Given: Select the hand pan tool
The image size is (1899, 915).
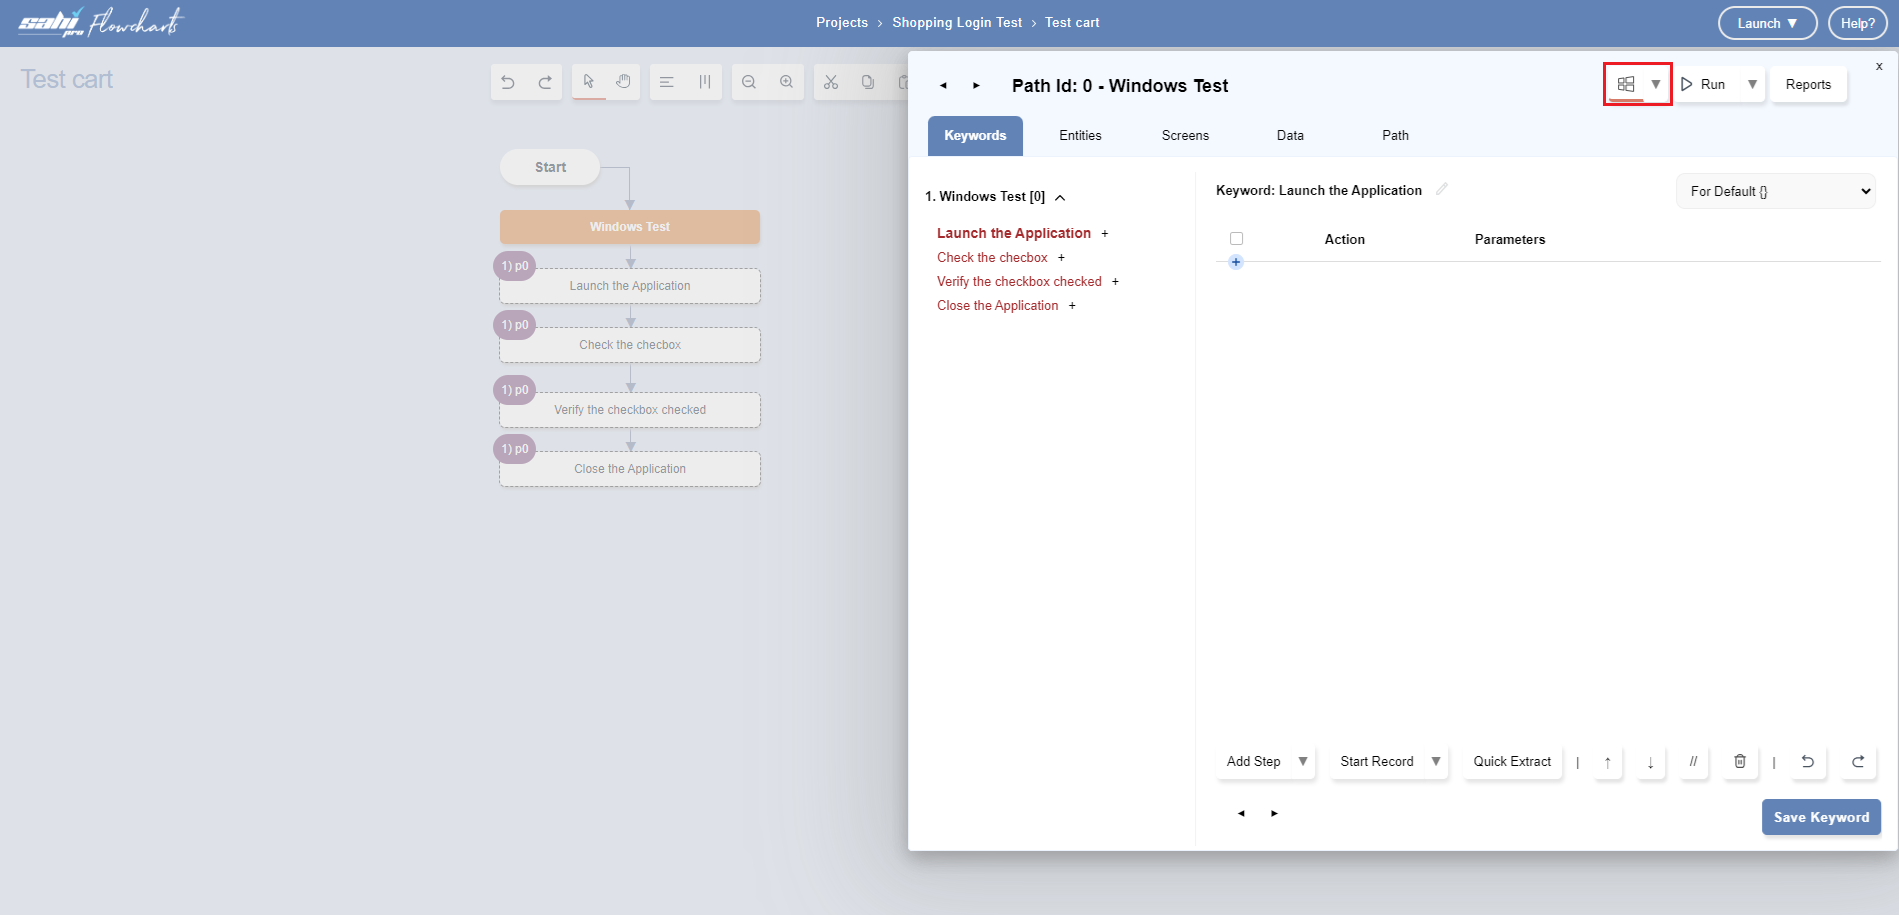Looking at the screenshot, I should [623, 82].
